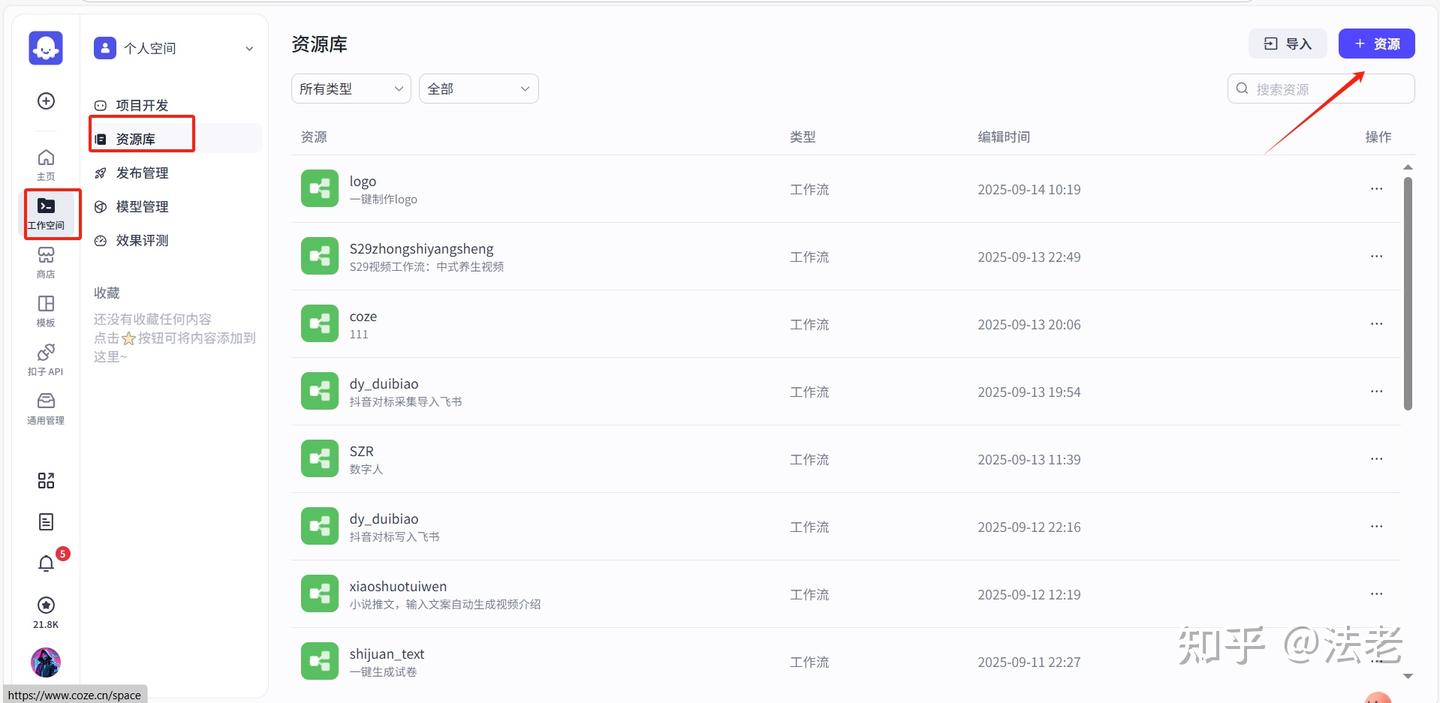Click inside 搜索资源 search field
The image size is (1440, 703).
coord(1321,89)
